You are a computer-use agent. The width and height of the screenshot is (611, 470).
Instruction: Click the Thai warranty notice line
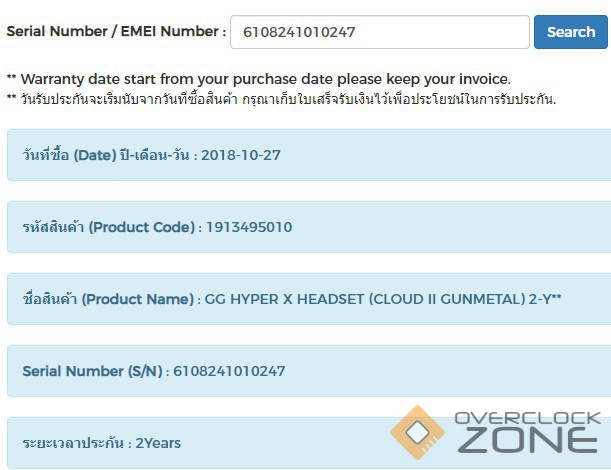coord(281,98)
